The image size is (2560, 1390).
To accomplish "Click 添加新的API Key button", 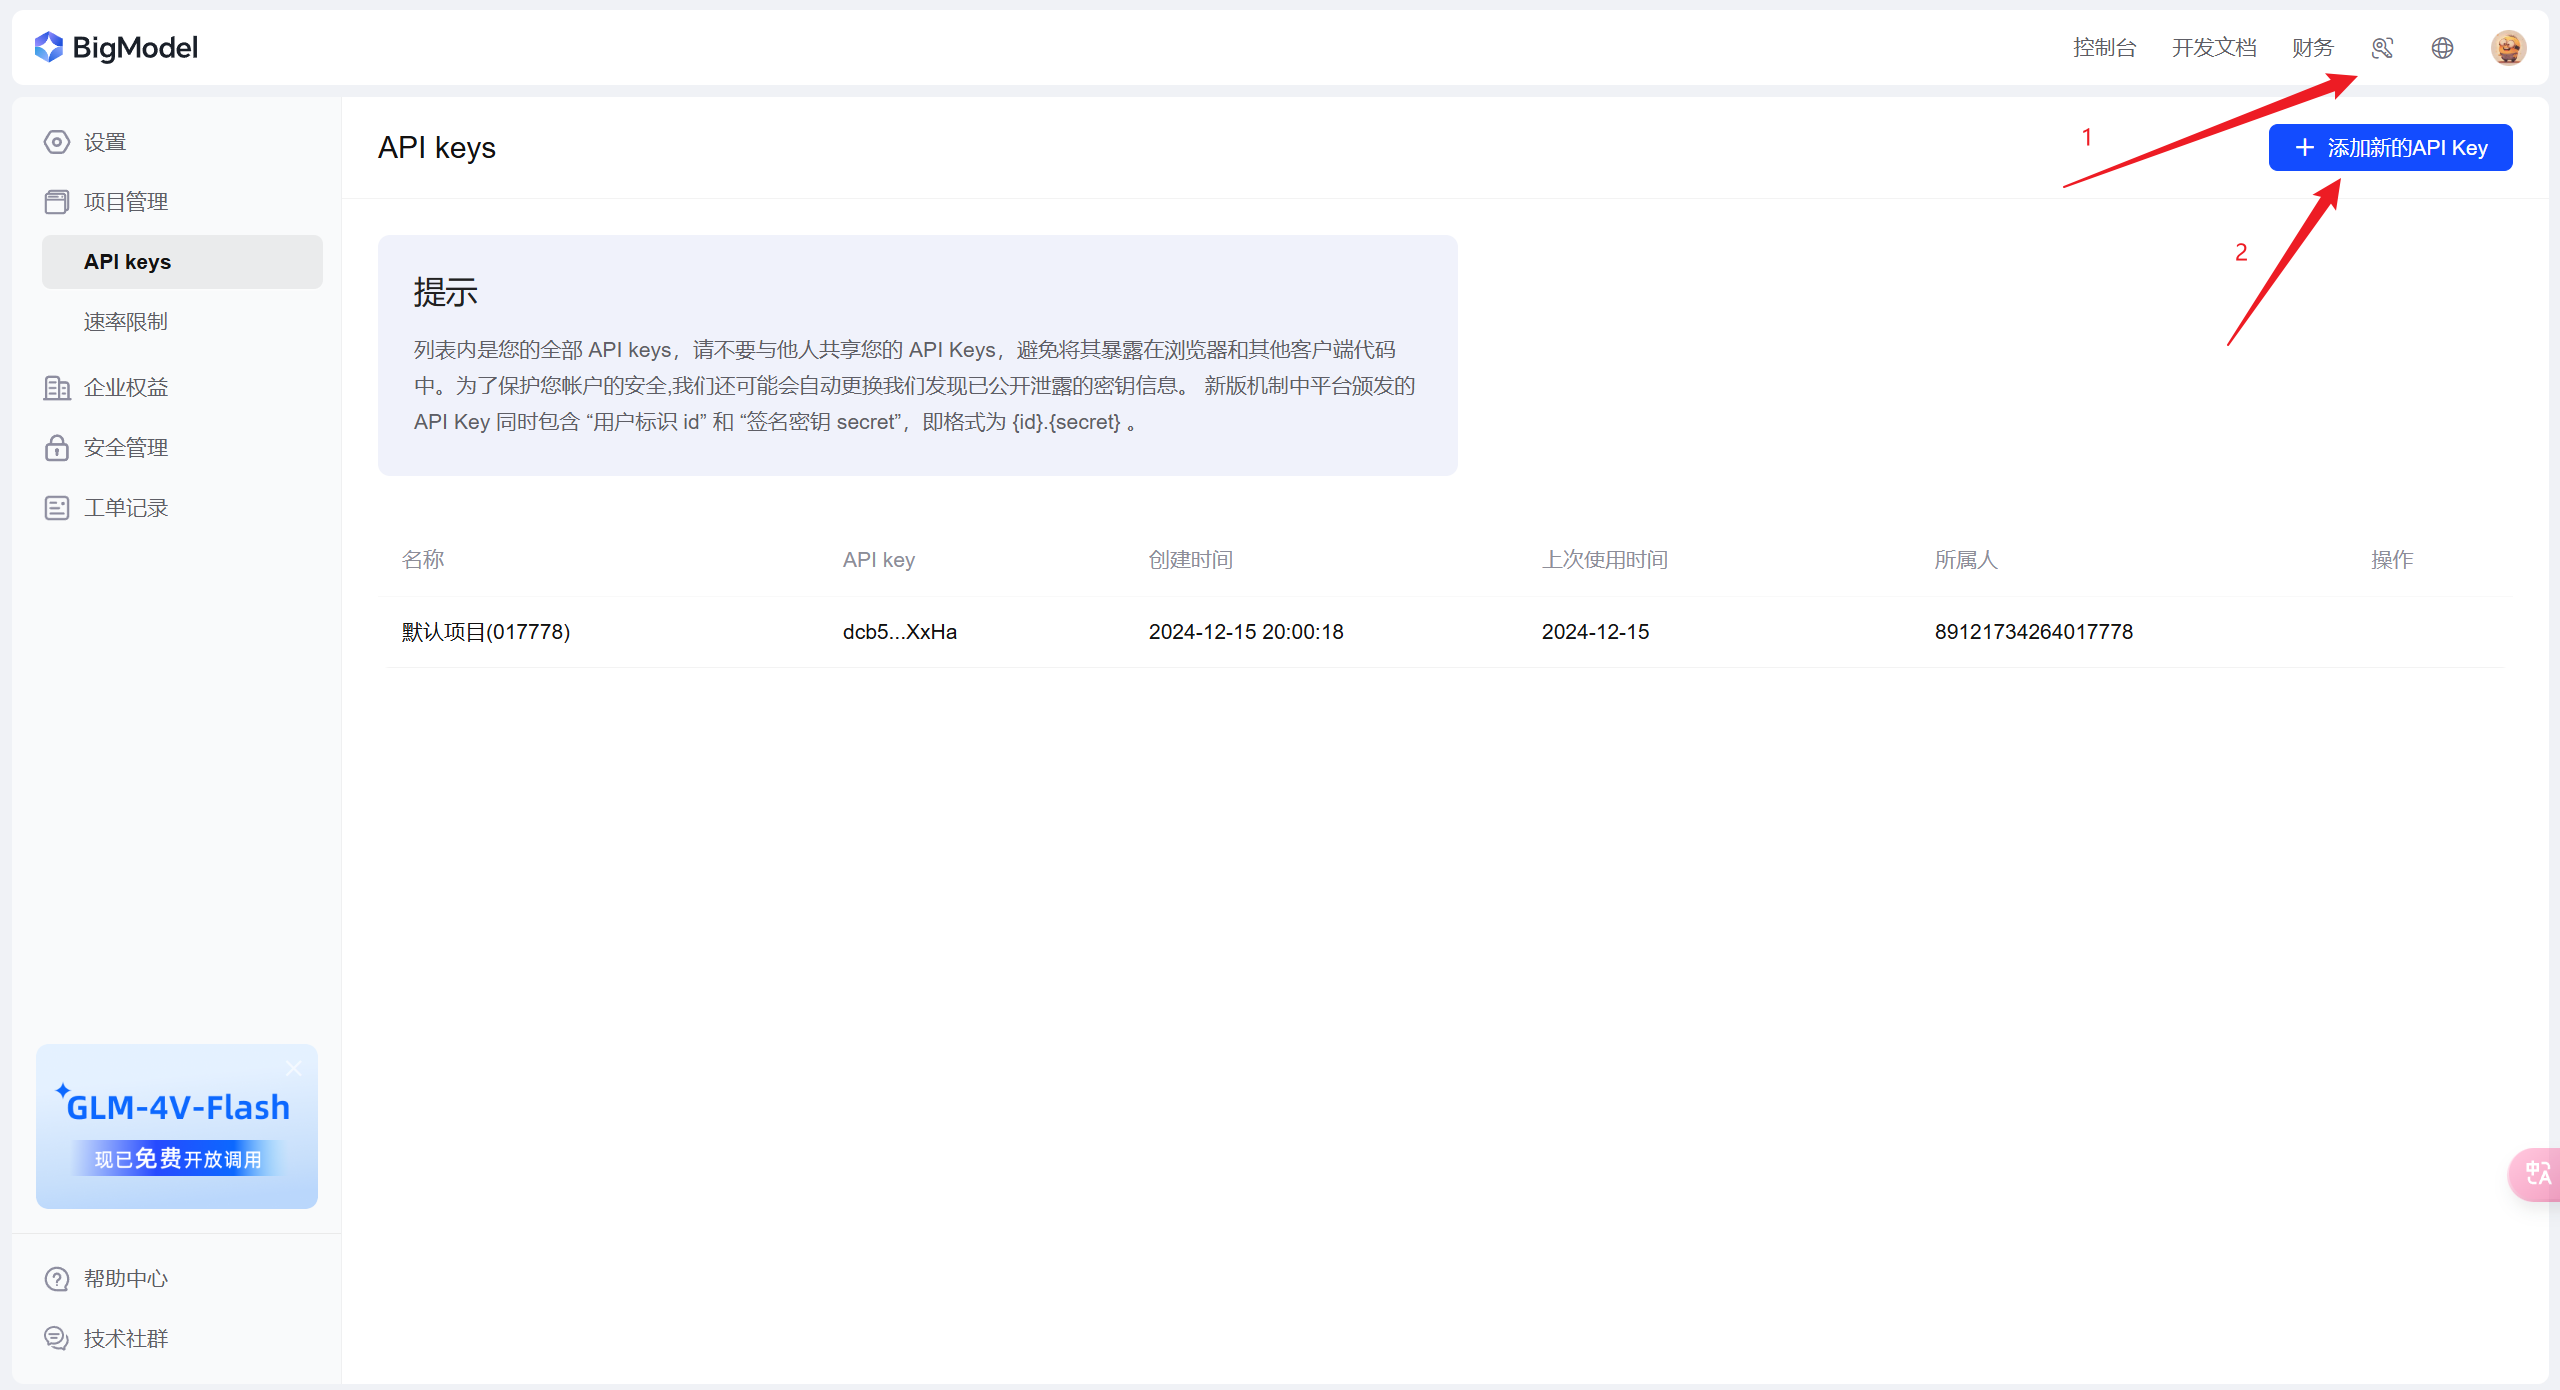I will [x=2390, y=148].
